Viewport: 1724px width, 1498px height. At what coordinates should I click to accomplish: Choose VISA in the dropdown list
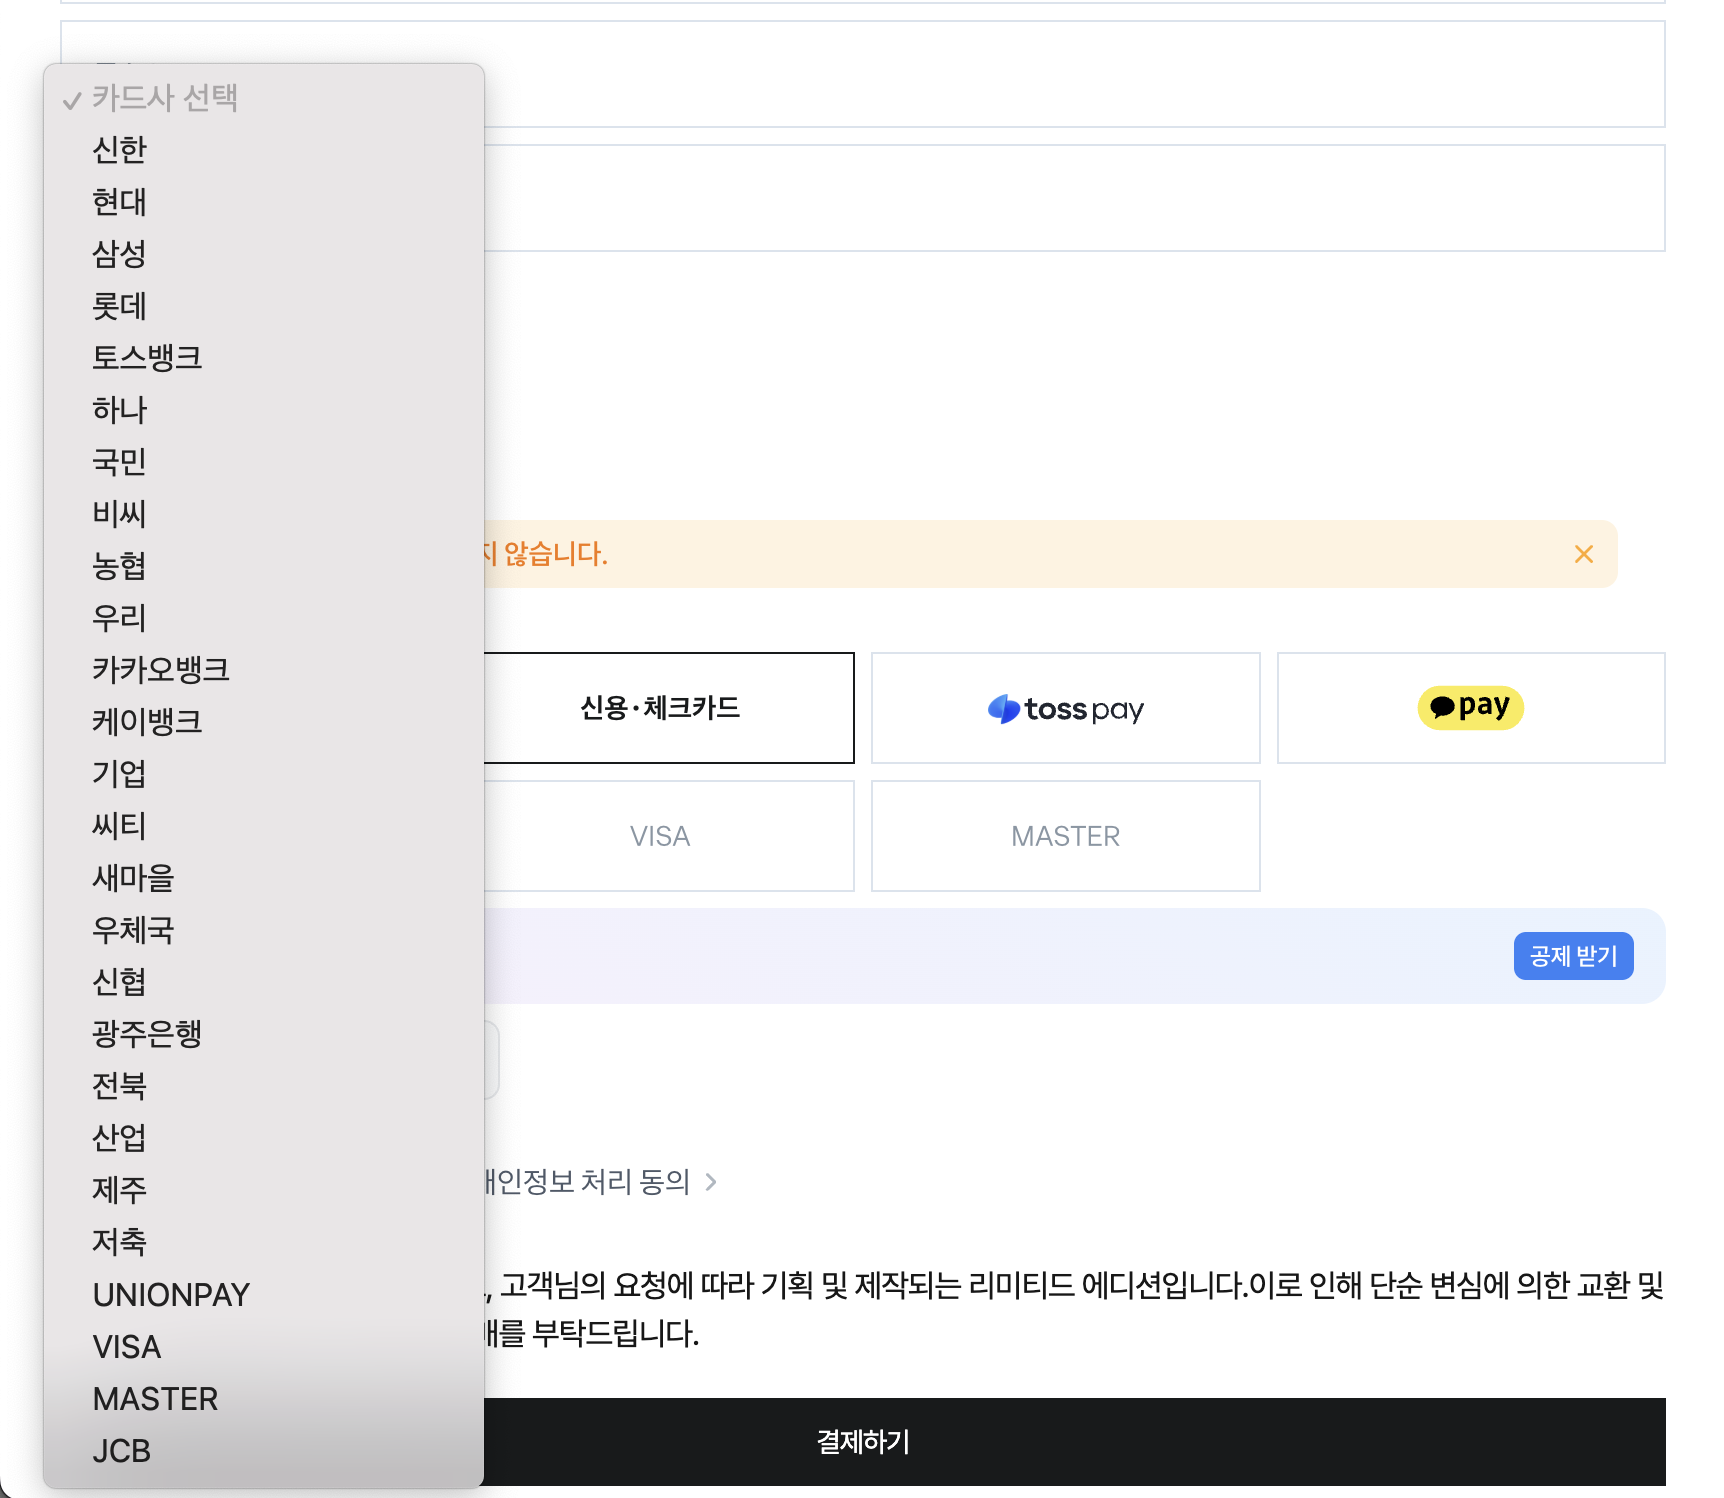[x=264, y=1347]
